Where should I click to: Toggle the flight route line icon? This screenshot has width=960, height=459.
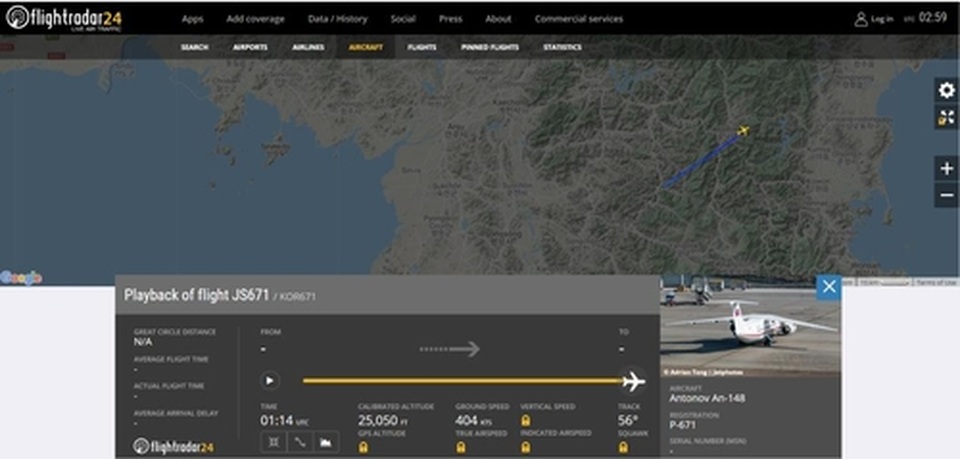[300, 441]
